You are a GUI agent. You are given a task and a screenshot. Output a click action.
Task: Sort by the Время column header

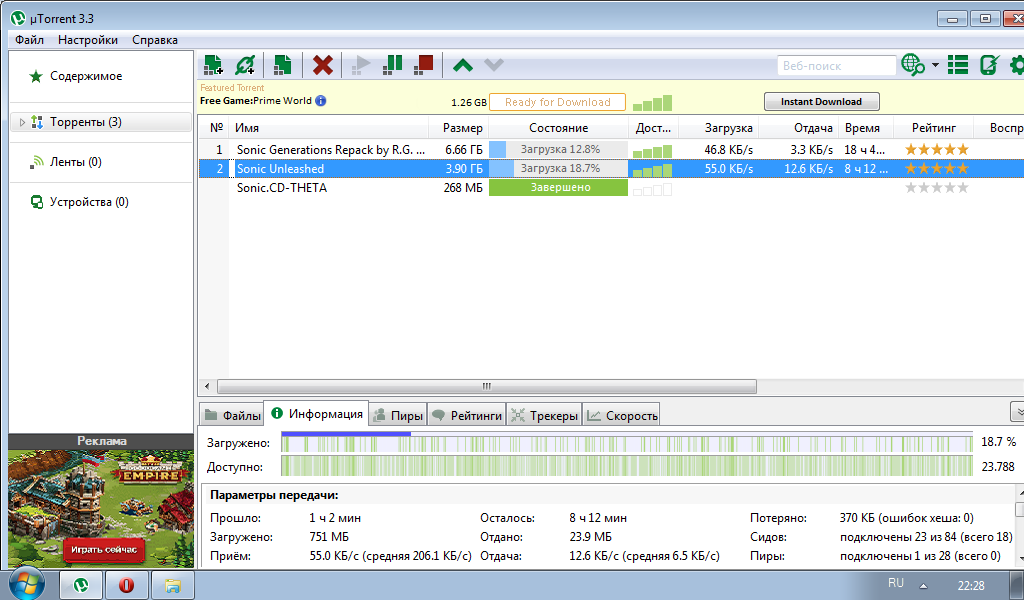[866, 128]
